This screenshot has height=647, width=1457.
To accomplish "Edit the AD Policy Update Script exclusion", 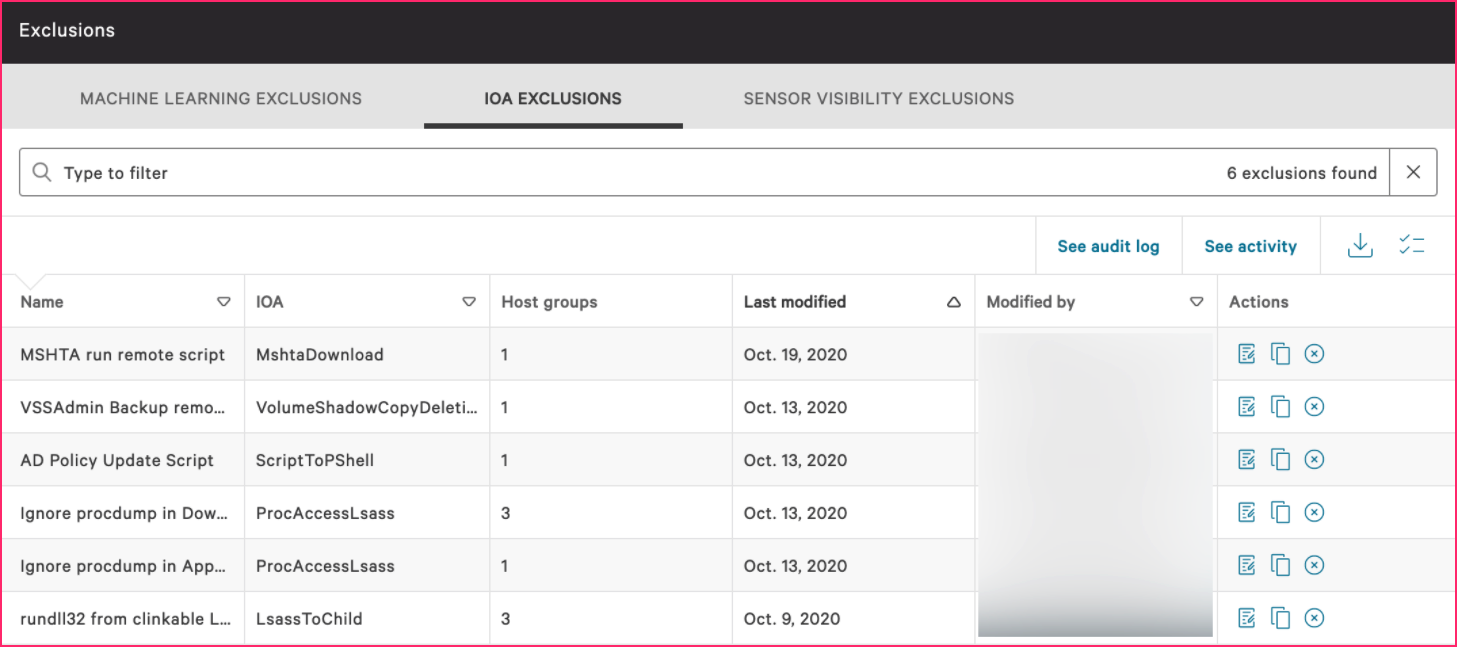I will pos(1247,460).
